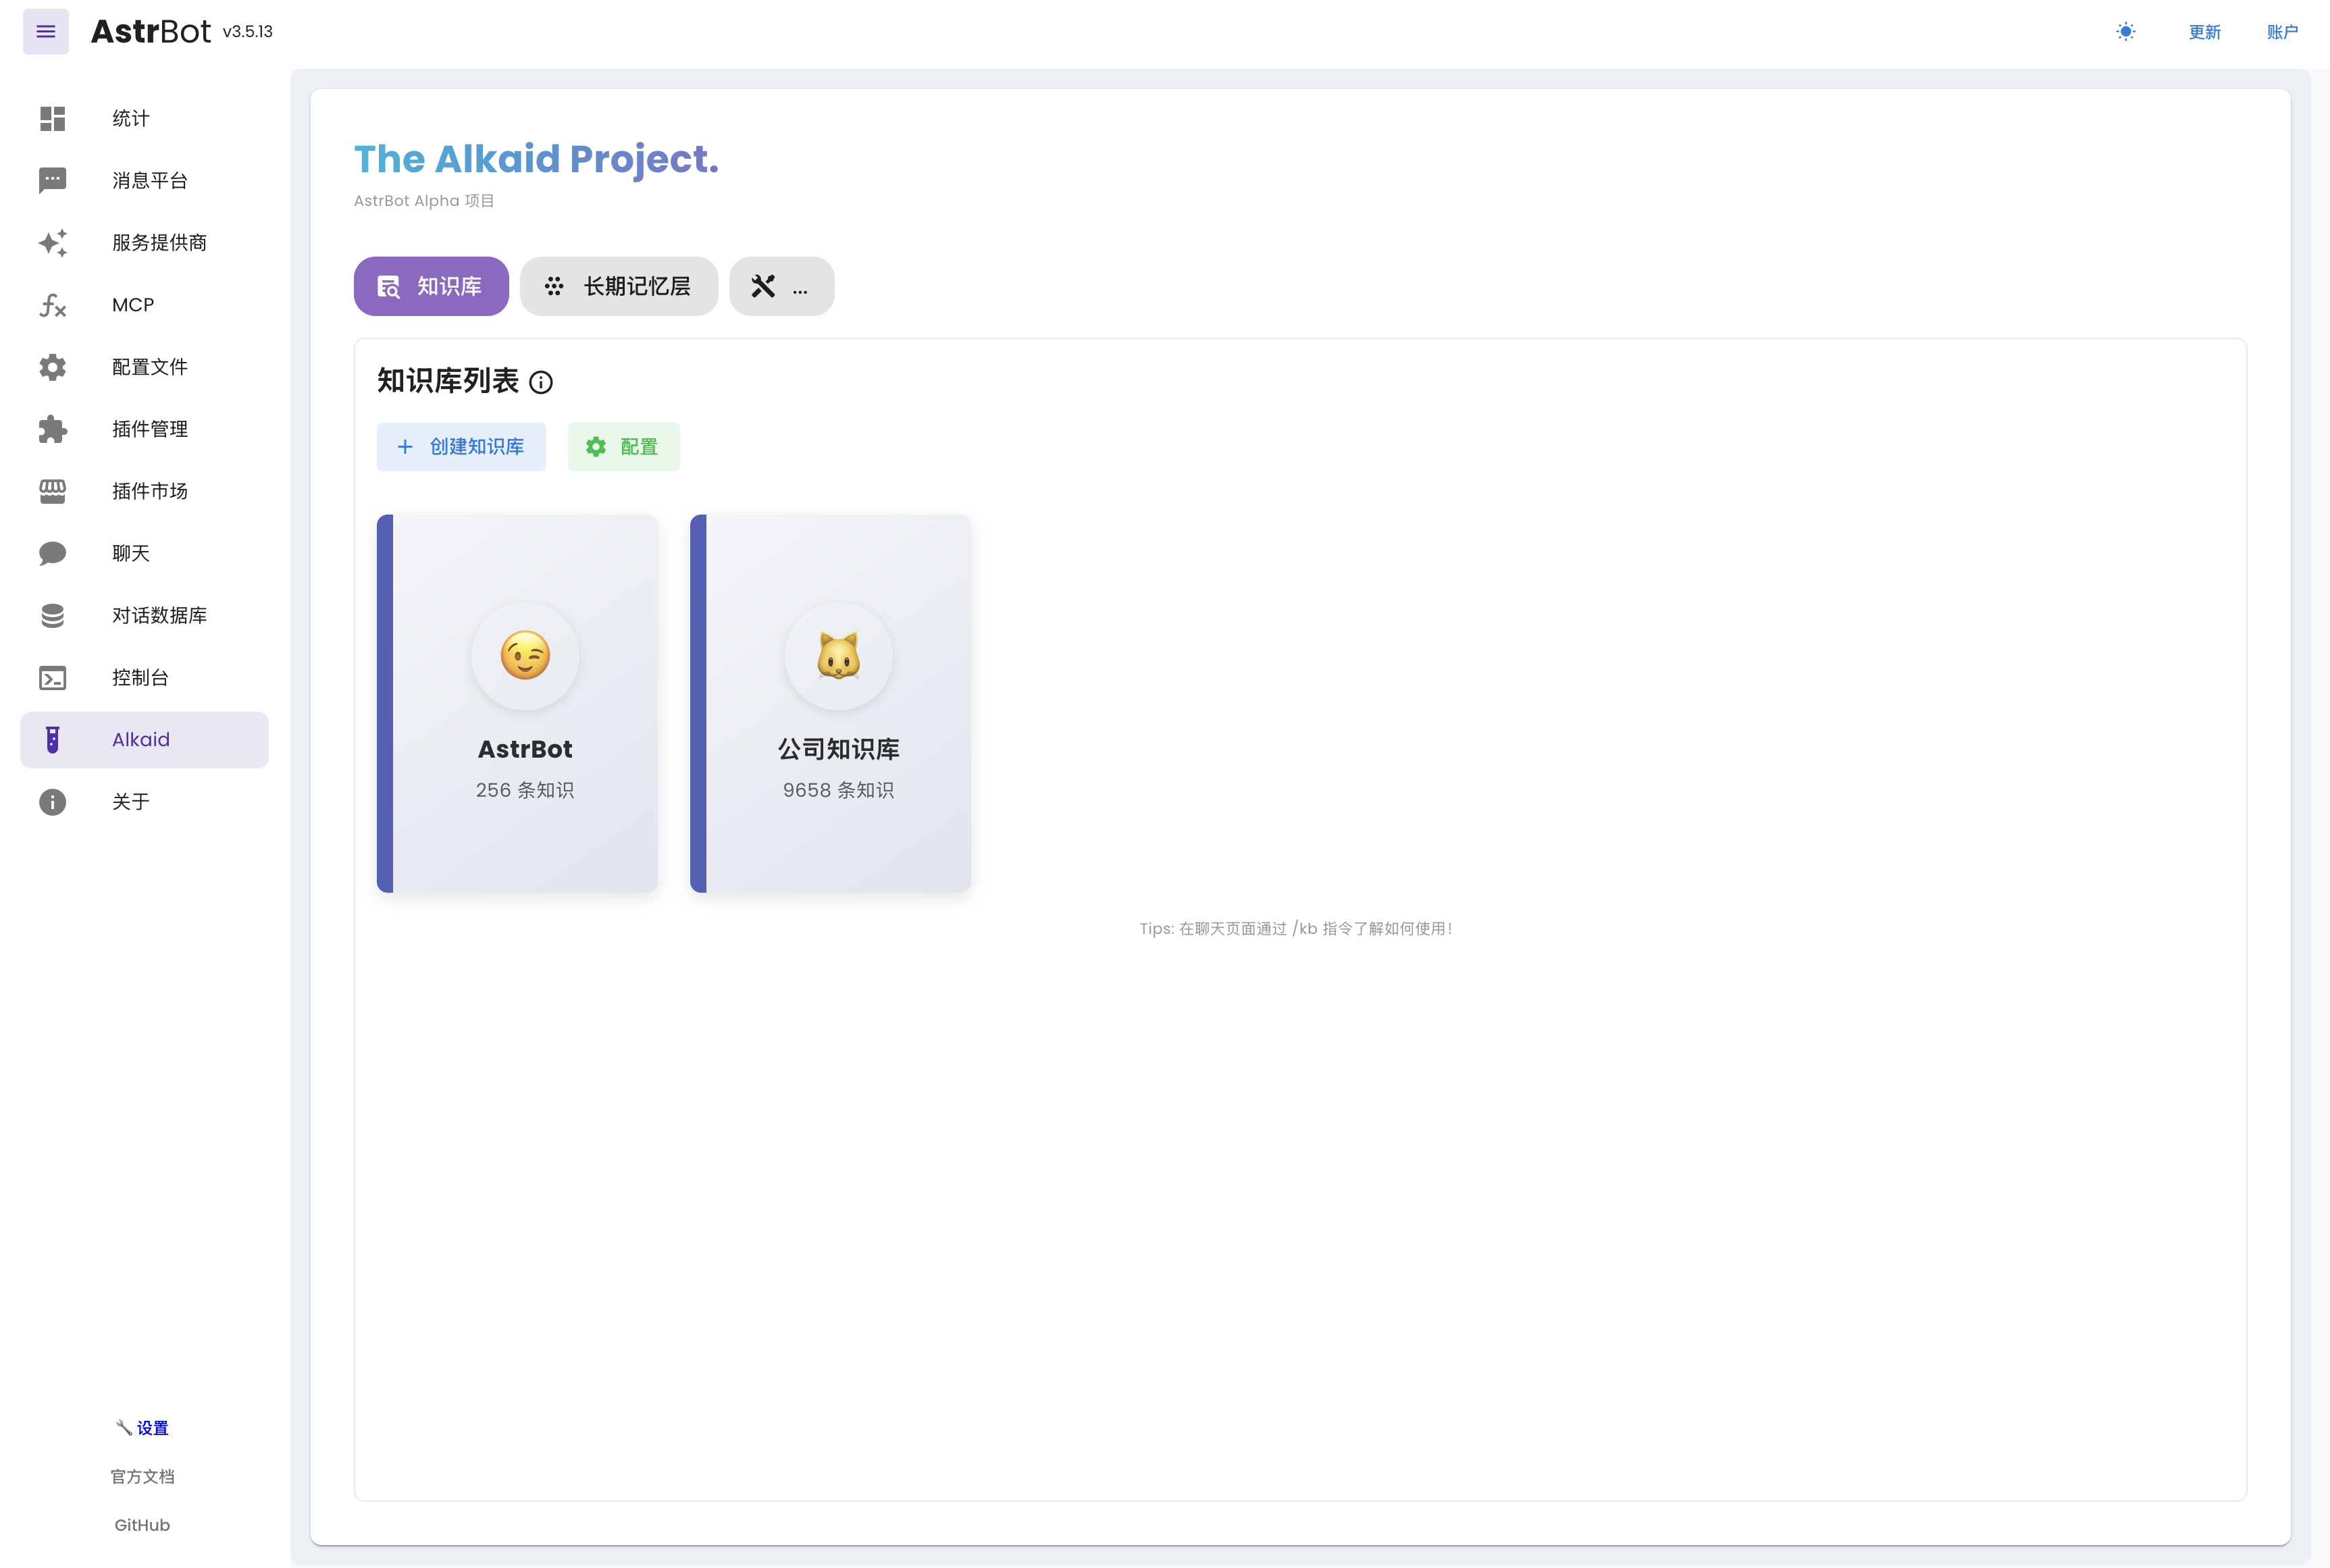The height and width of the screenshot is (1568, 2330).
Task: Open the 聊天 speech bubble icon
Action: [x=52, y=553]
